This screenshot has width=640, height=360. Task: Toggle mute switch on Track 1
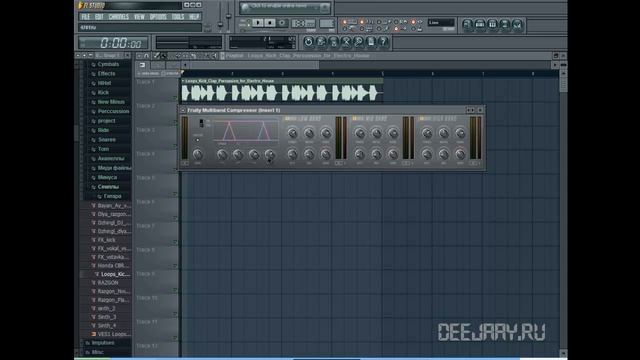175,98
